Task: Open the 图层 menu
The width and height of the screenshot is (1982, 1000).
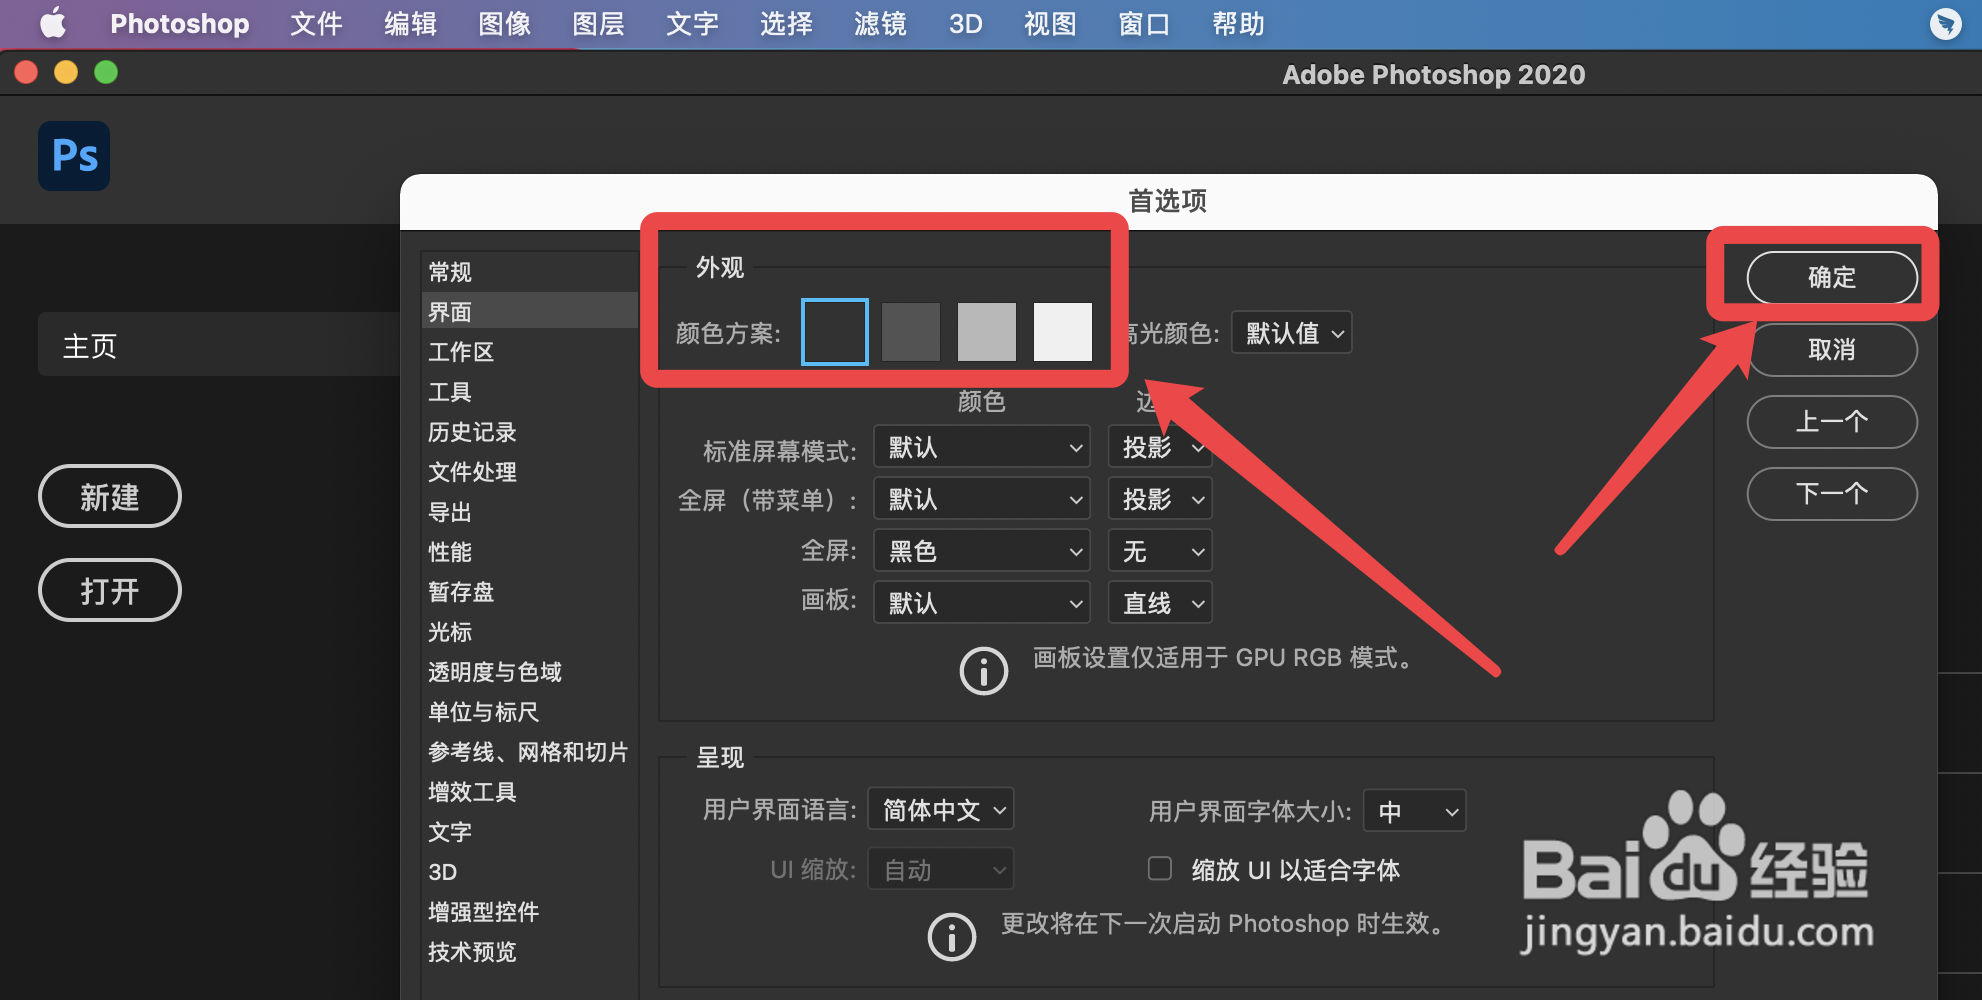Action: (x=598, y=23)
